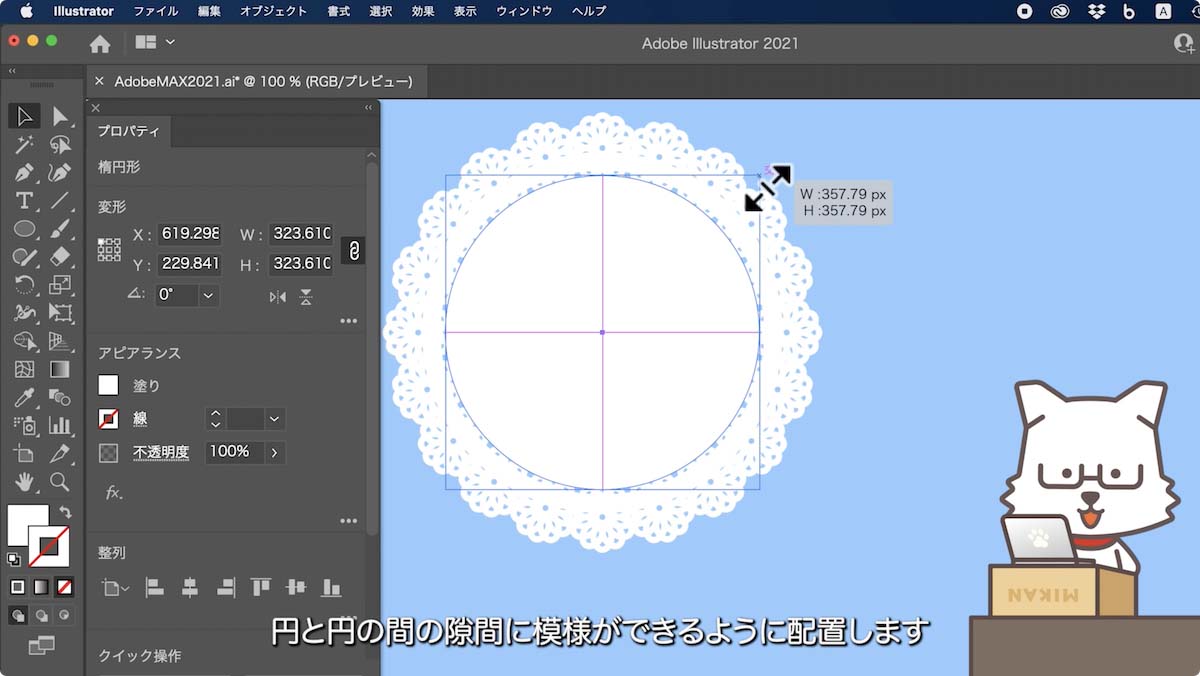1200x676 pixels.
Task: Align objects horizontally left
Action: click(x=154, y=588)
